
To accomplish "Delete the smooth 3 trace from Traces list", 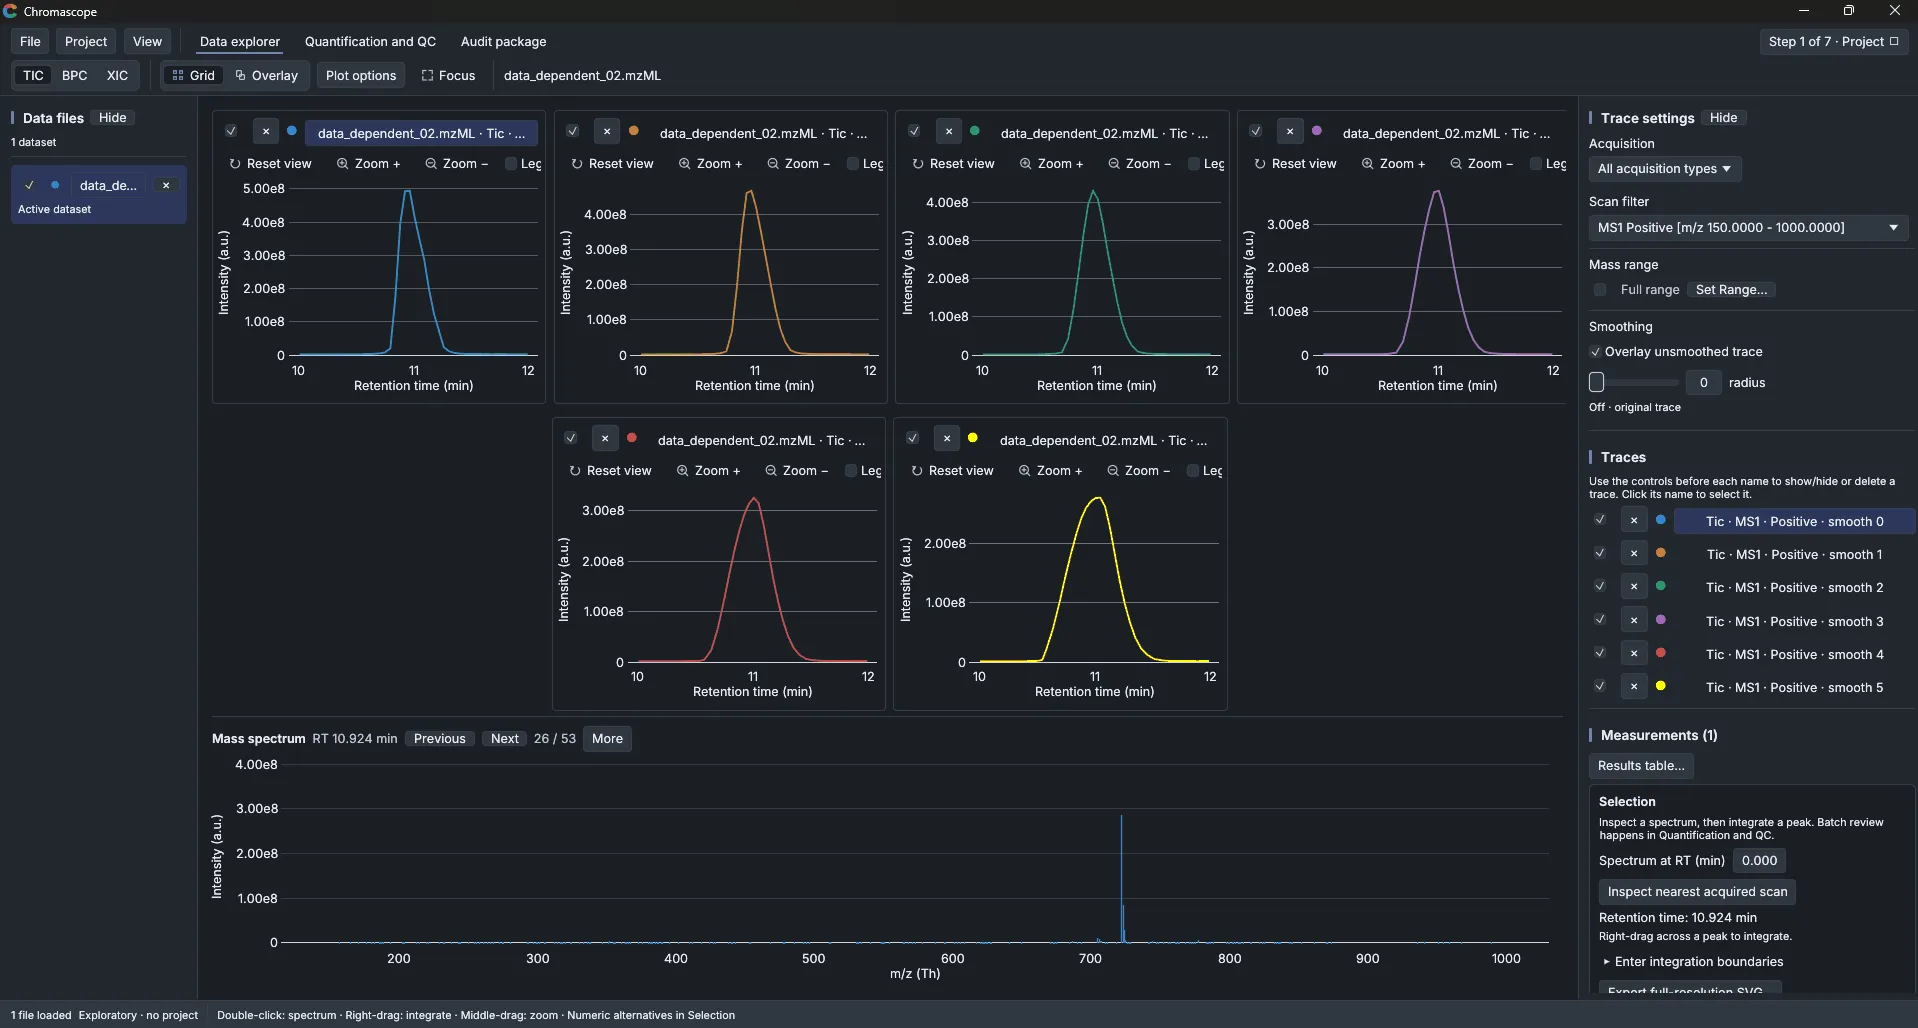I will 1633,621.
